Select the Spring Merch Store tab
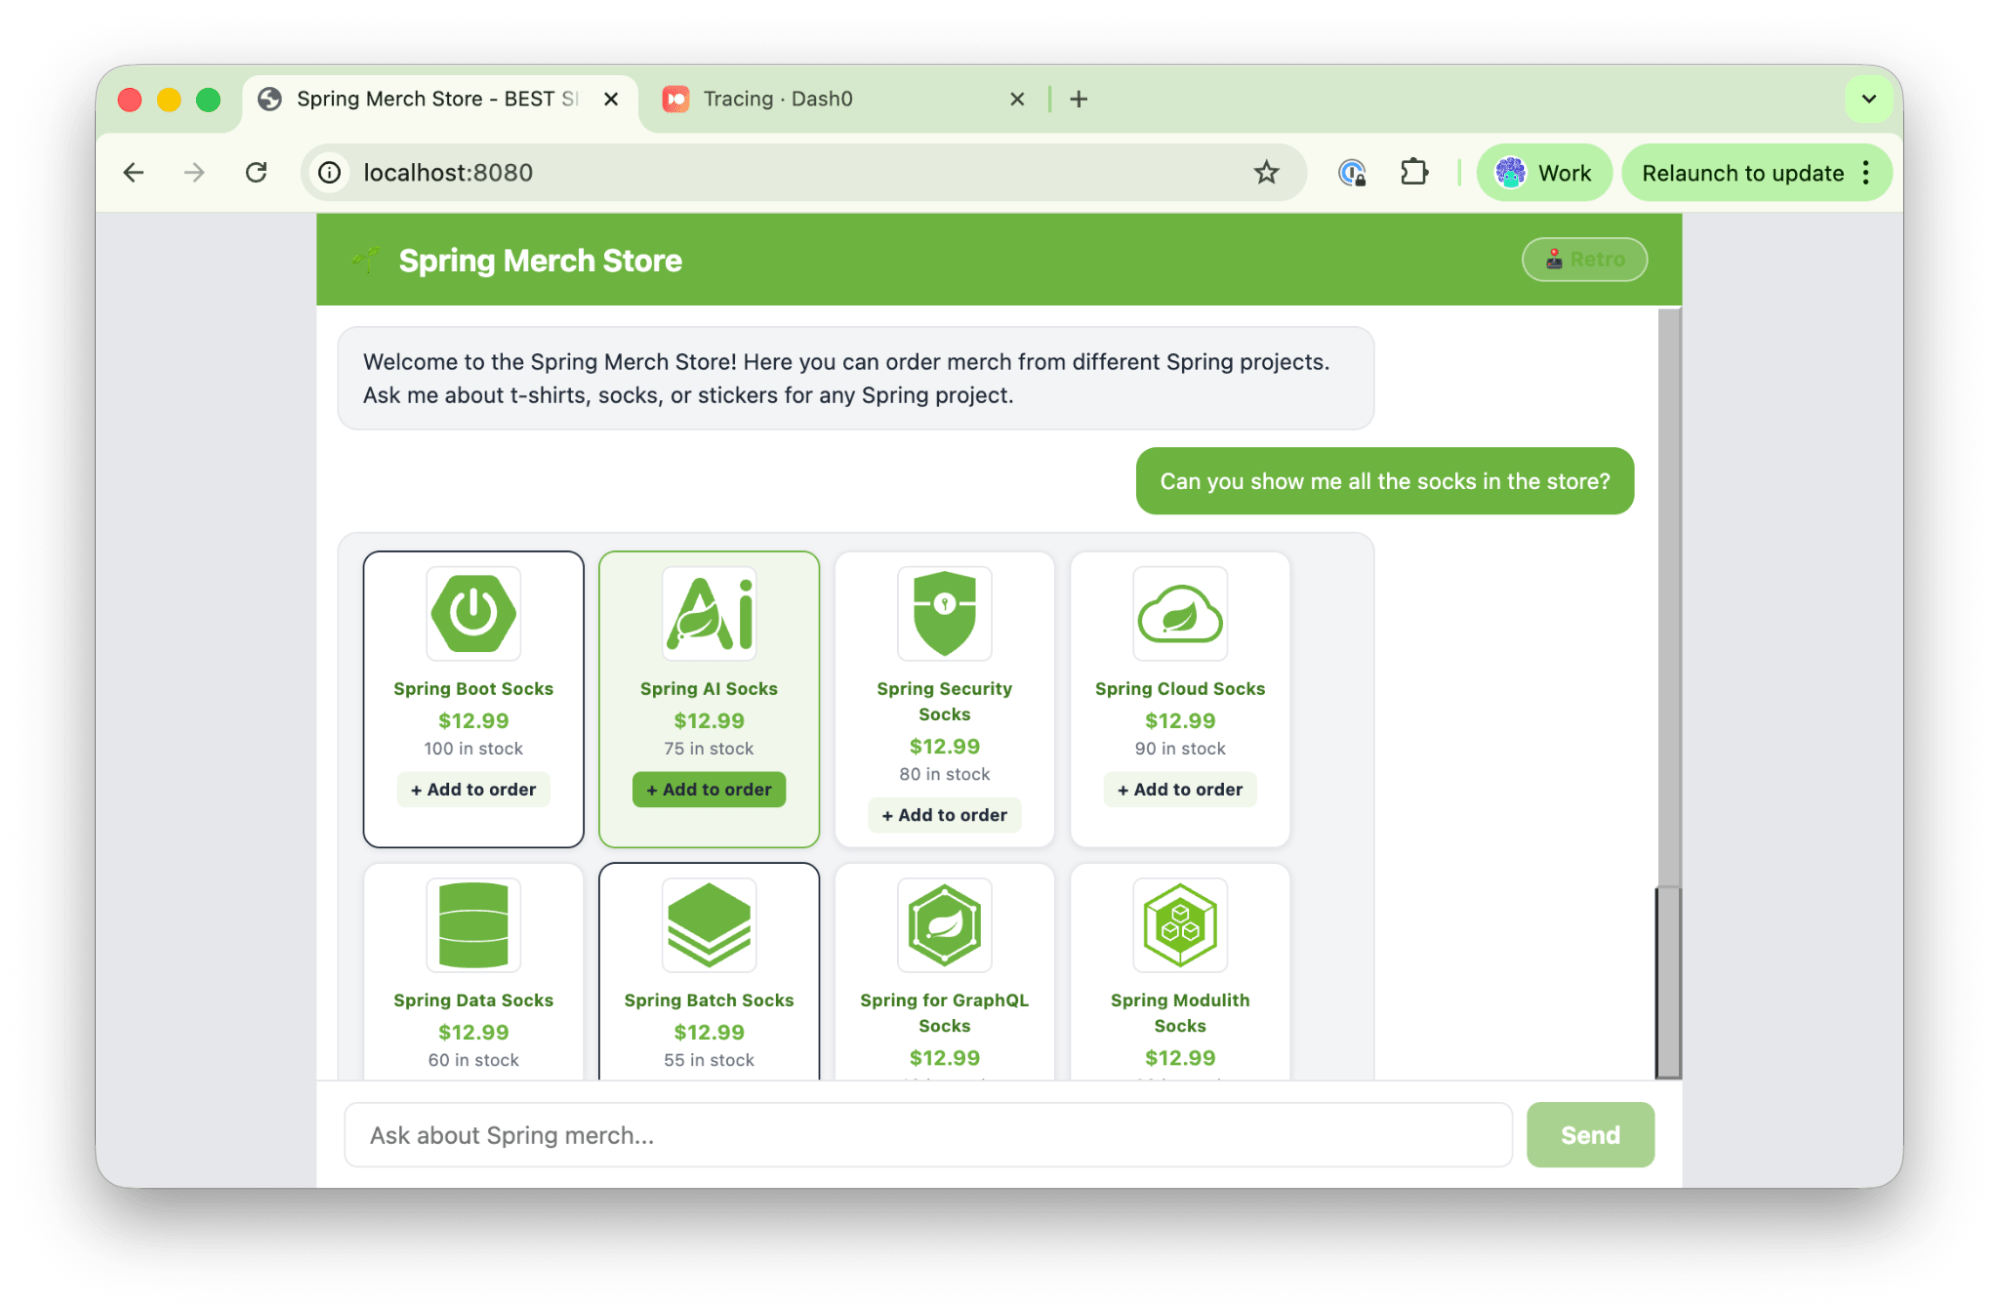Screen dimensions: 1999x1315 pyautogui.click(x=440, y=99)
